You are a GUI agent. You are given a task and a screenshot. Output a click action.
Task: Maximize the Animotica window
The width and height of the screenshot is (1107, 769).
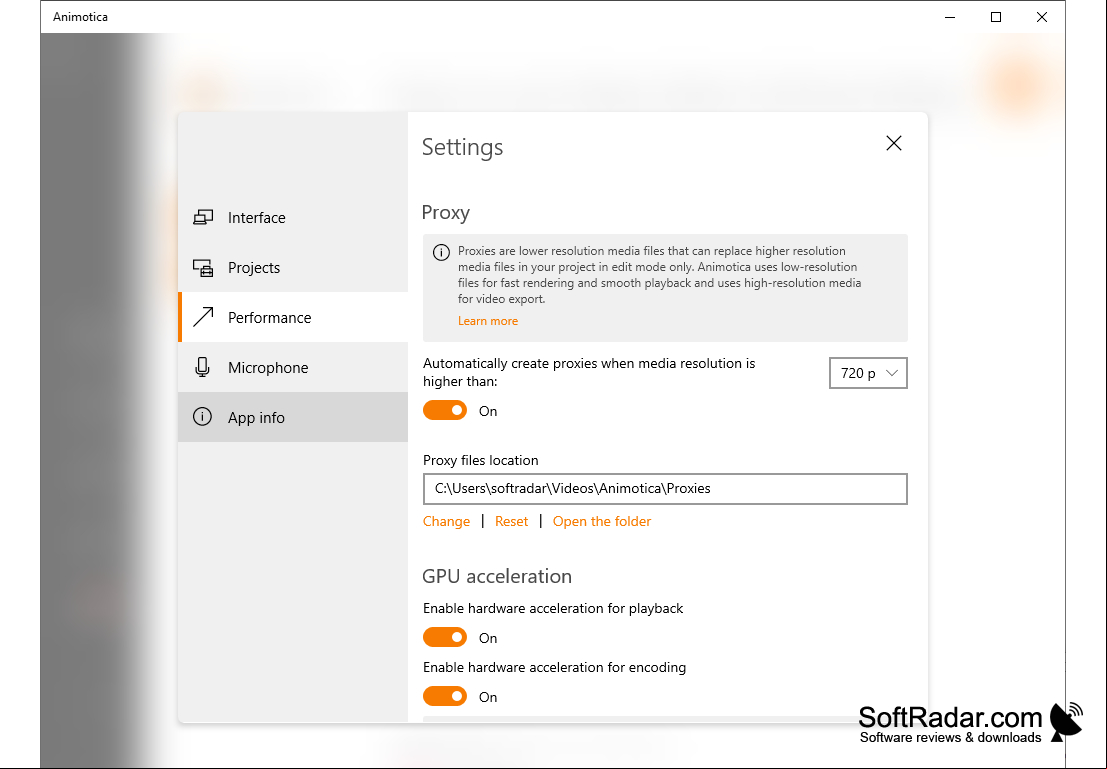995,17
